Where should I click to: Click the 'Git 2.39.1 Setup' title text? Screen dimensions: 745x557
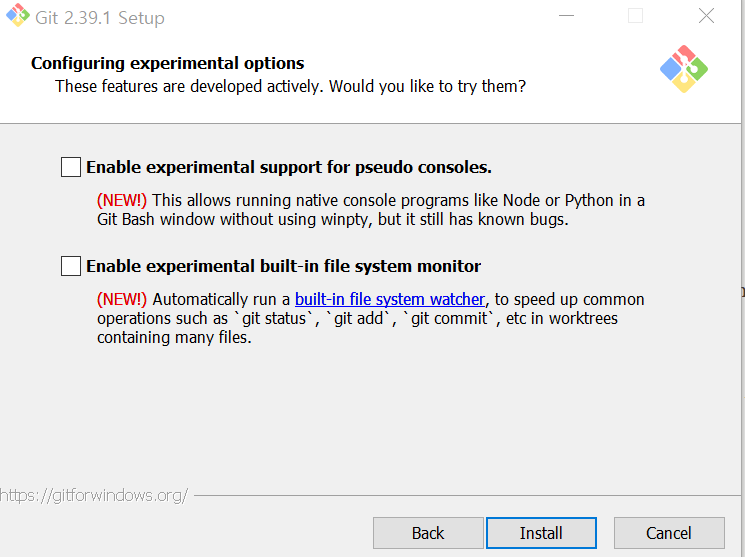click(x=100, y=18)
